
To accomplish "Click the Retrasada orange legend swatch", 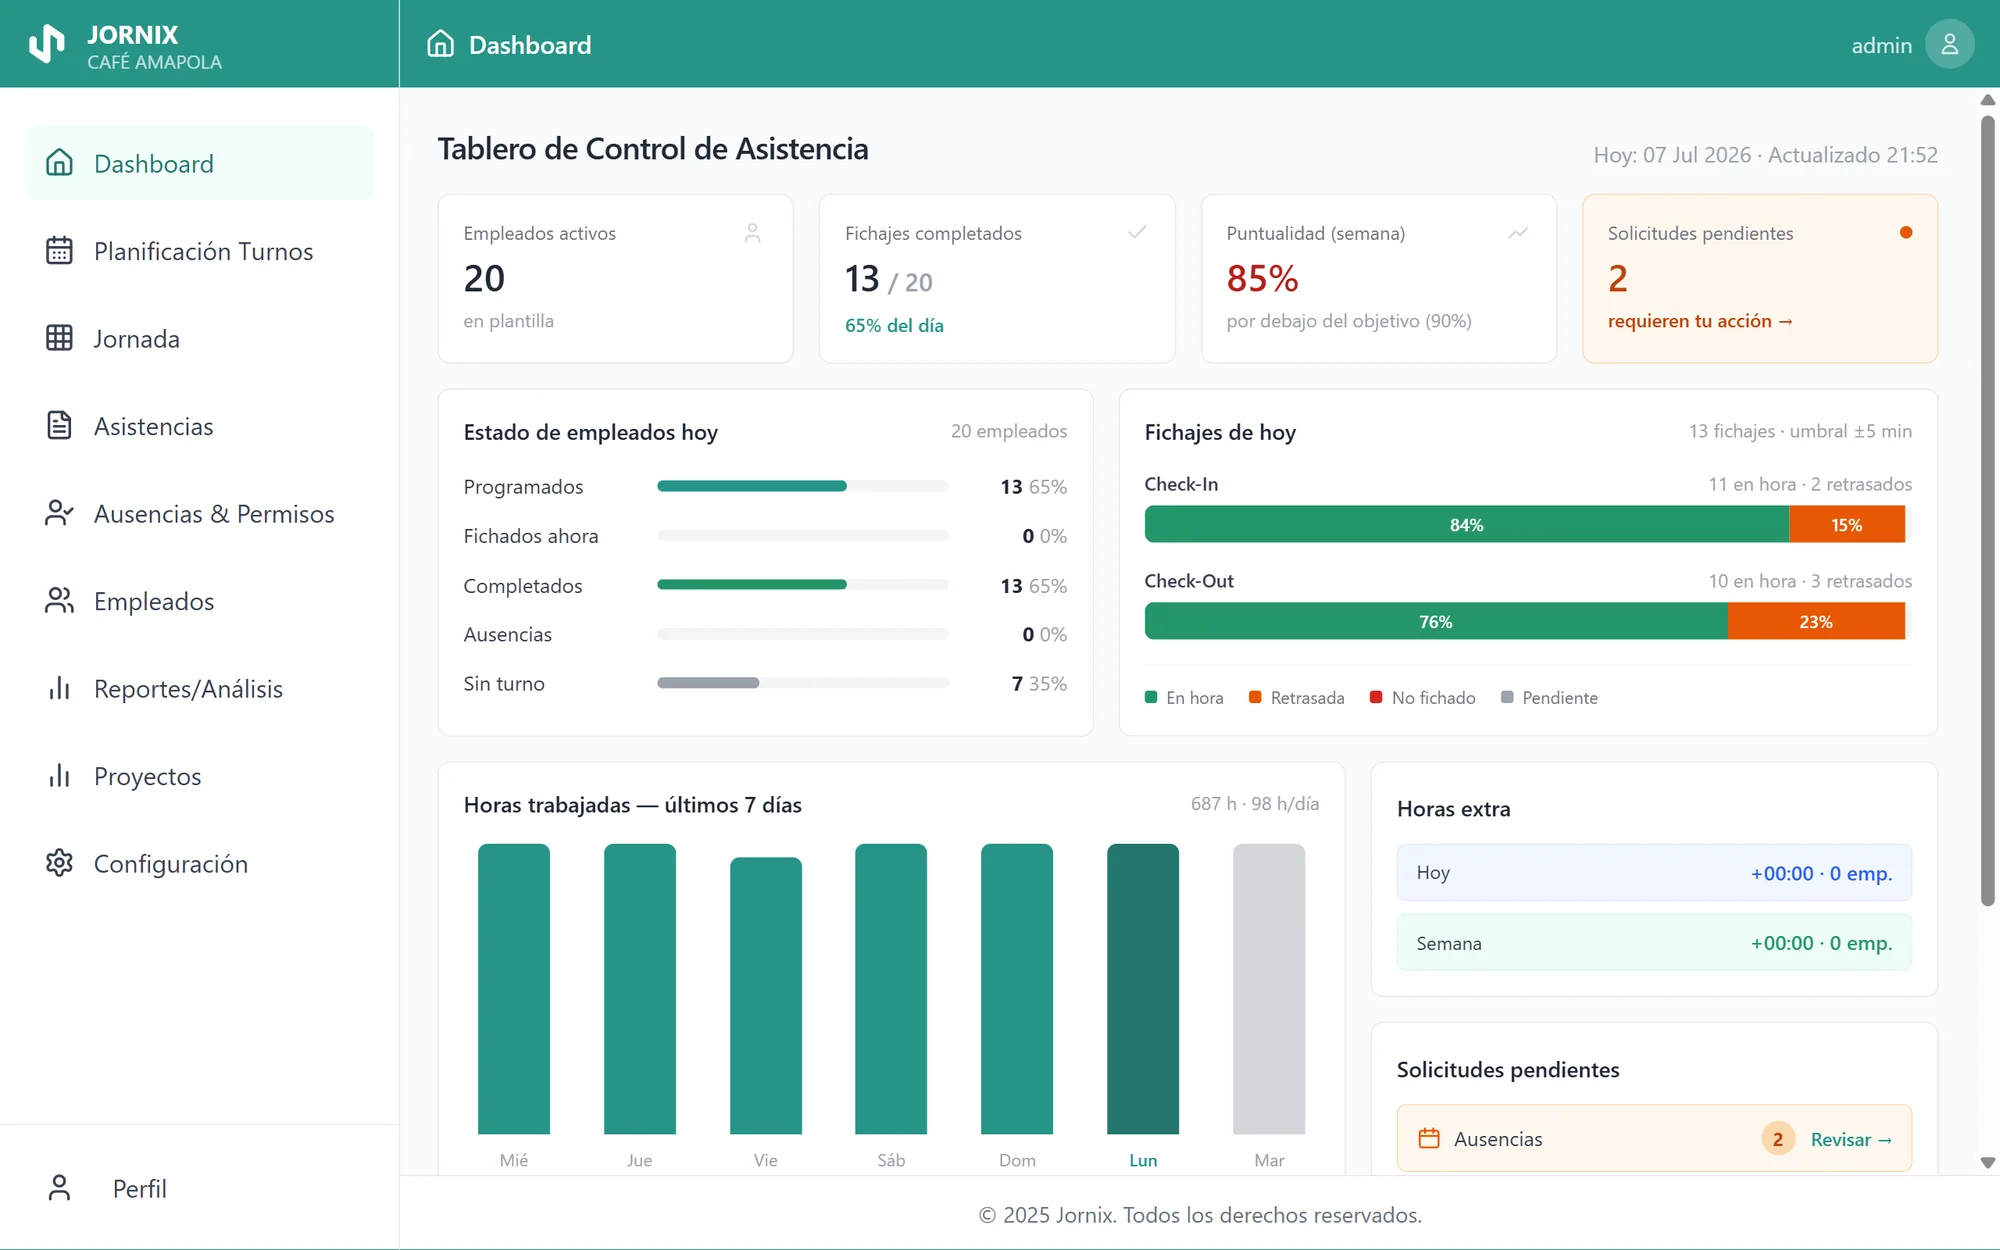I will 1255,697.
